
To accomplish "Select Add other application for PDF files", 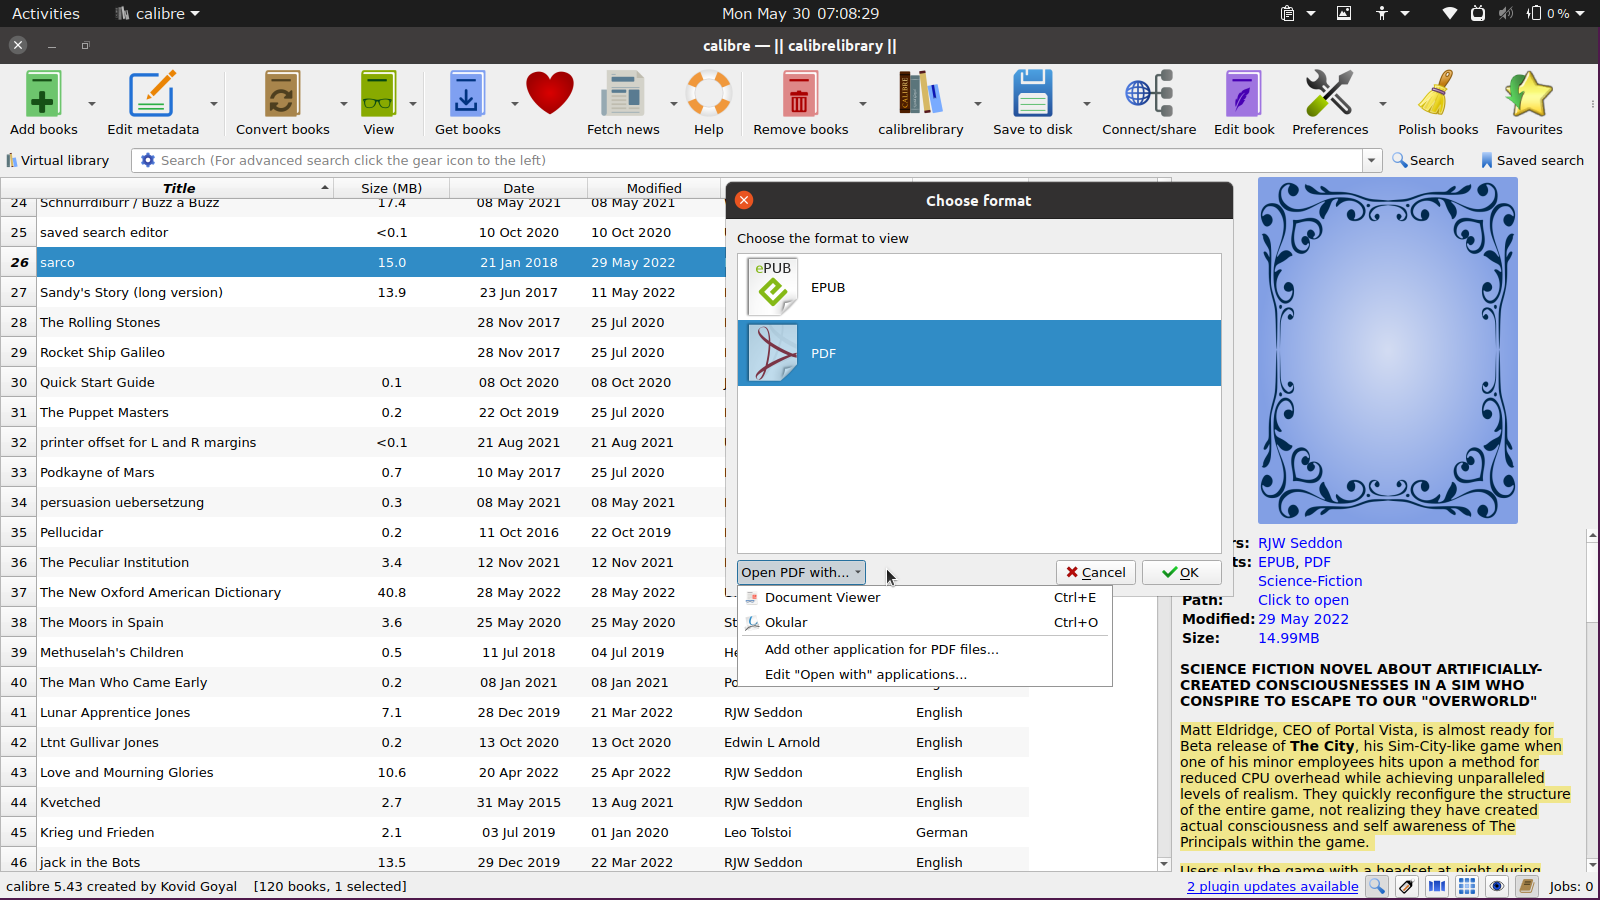I will (x=924, y=649).
